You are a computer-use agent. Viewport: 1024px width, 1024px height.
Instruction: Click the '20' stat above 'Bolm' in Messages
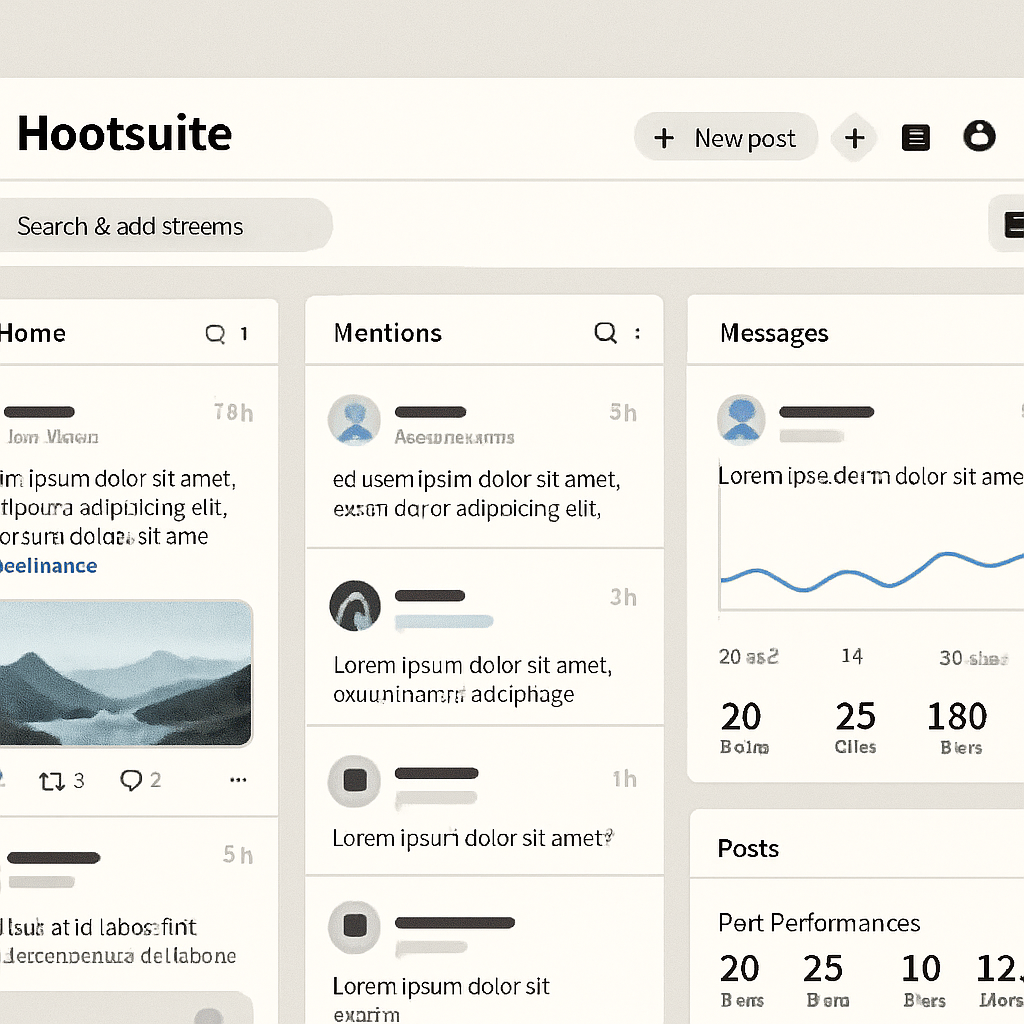coord(741,716)
